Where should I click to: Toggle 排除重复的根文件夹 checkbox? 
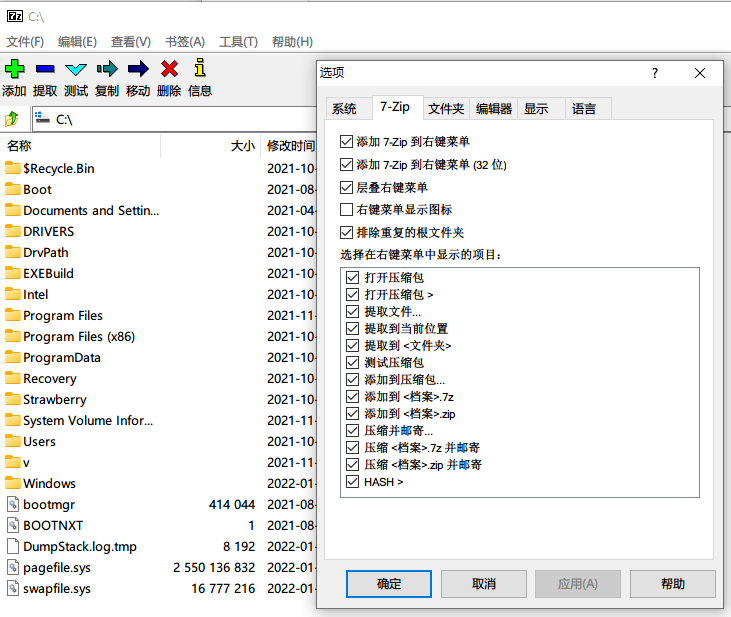(346, 232)
